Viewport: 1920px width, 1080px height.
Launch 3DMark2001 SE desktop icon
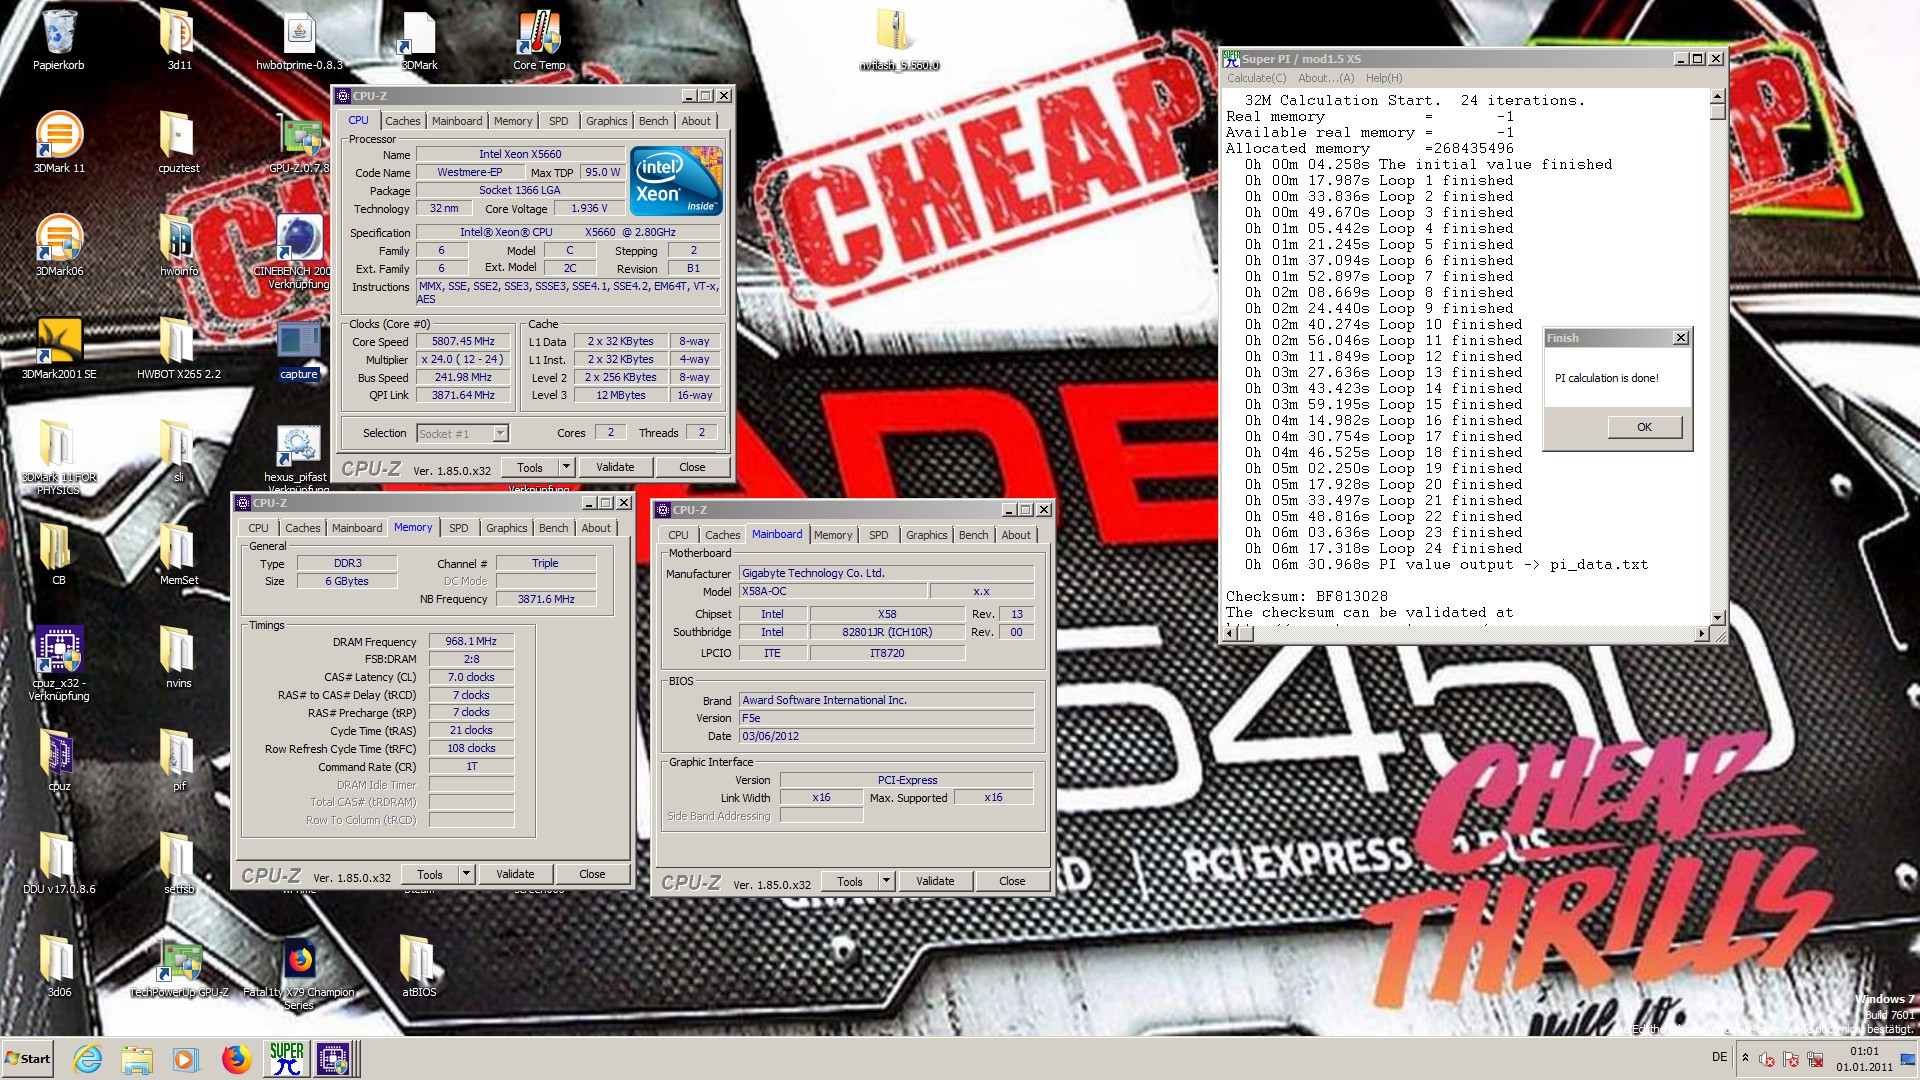(x=59, y=349)
